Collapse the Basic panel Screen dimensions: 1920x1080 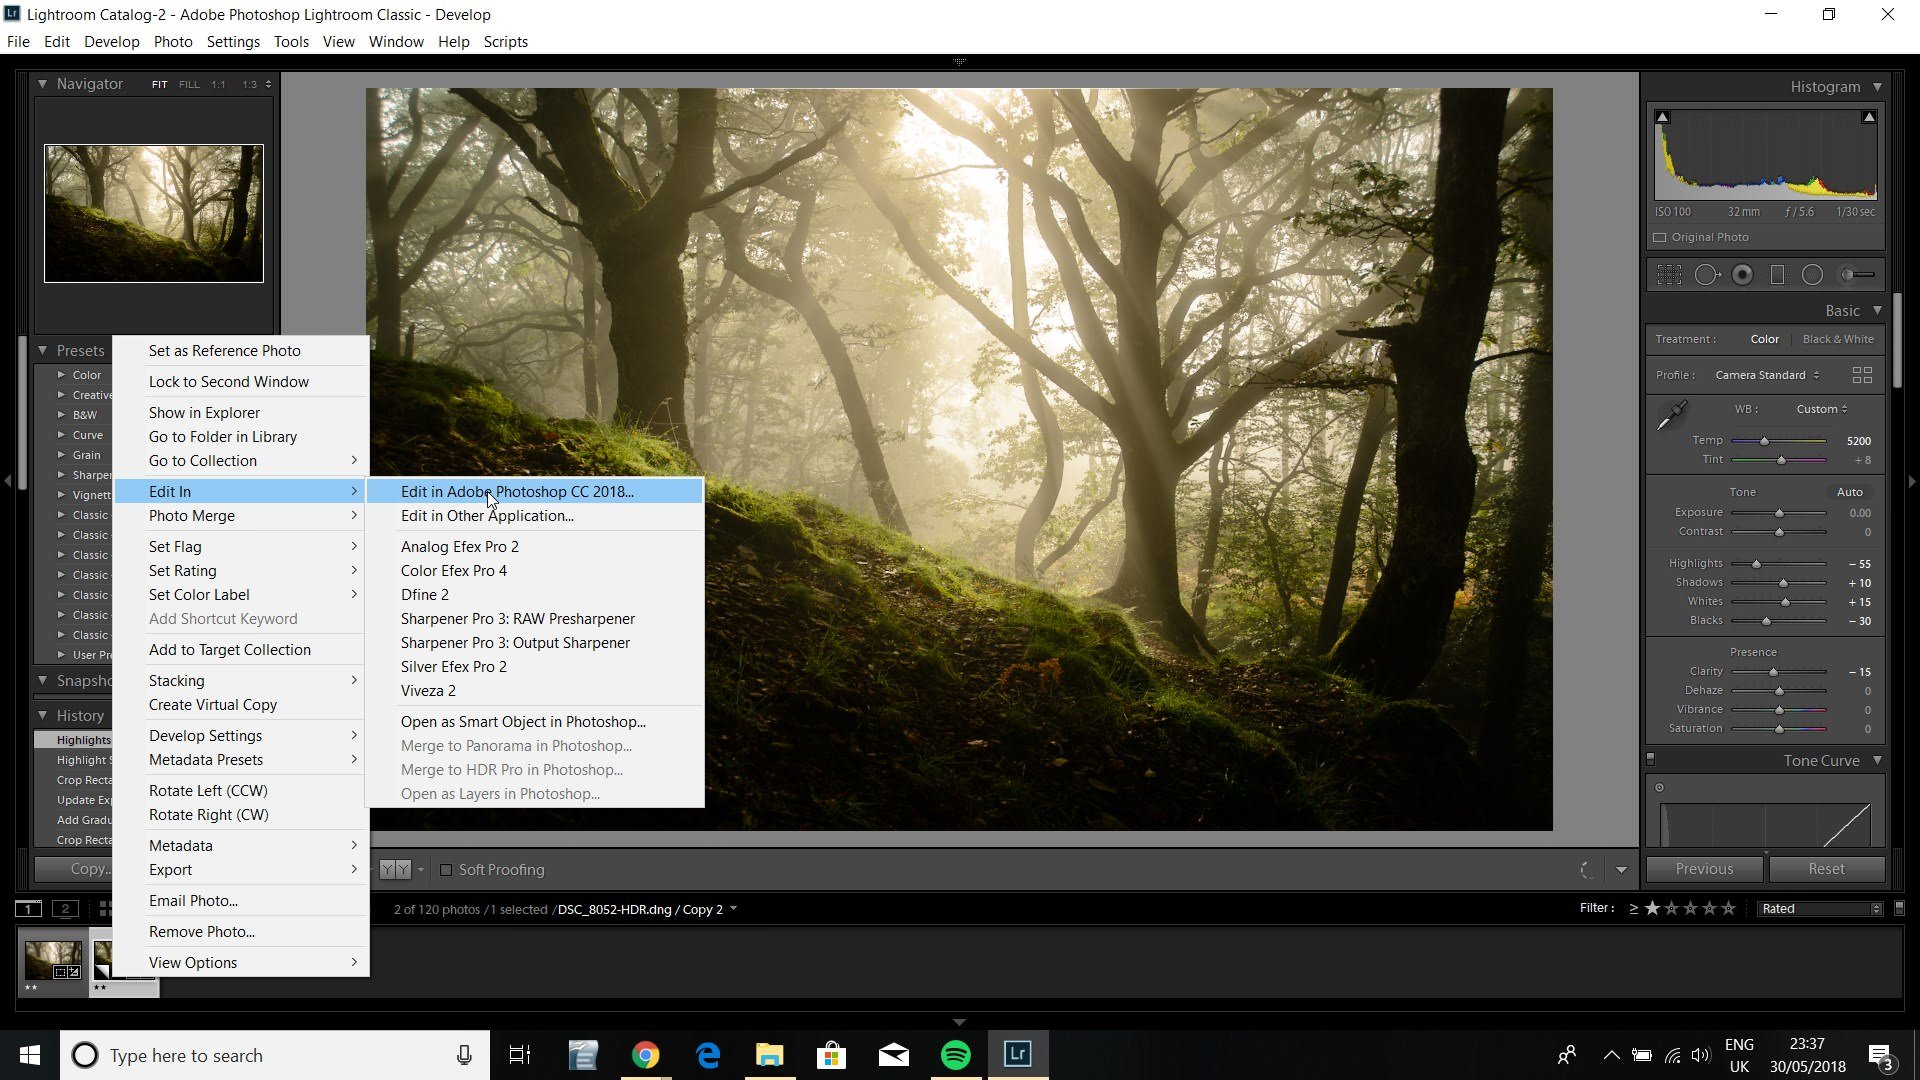pyautogui.click(x=1878, y=310)
